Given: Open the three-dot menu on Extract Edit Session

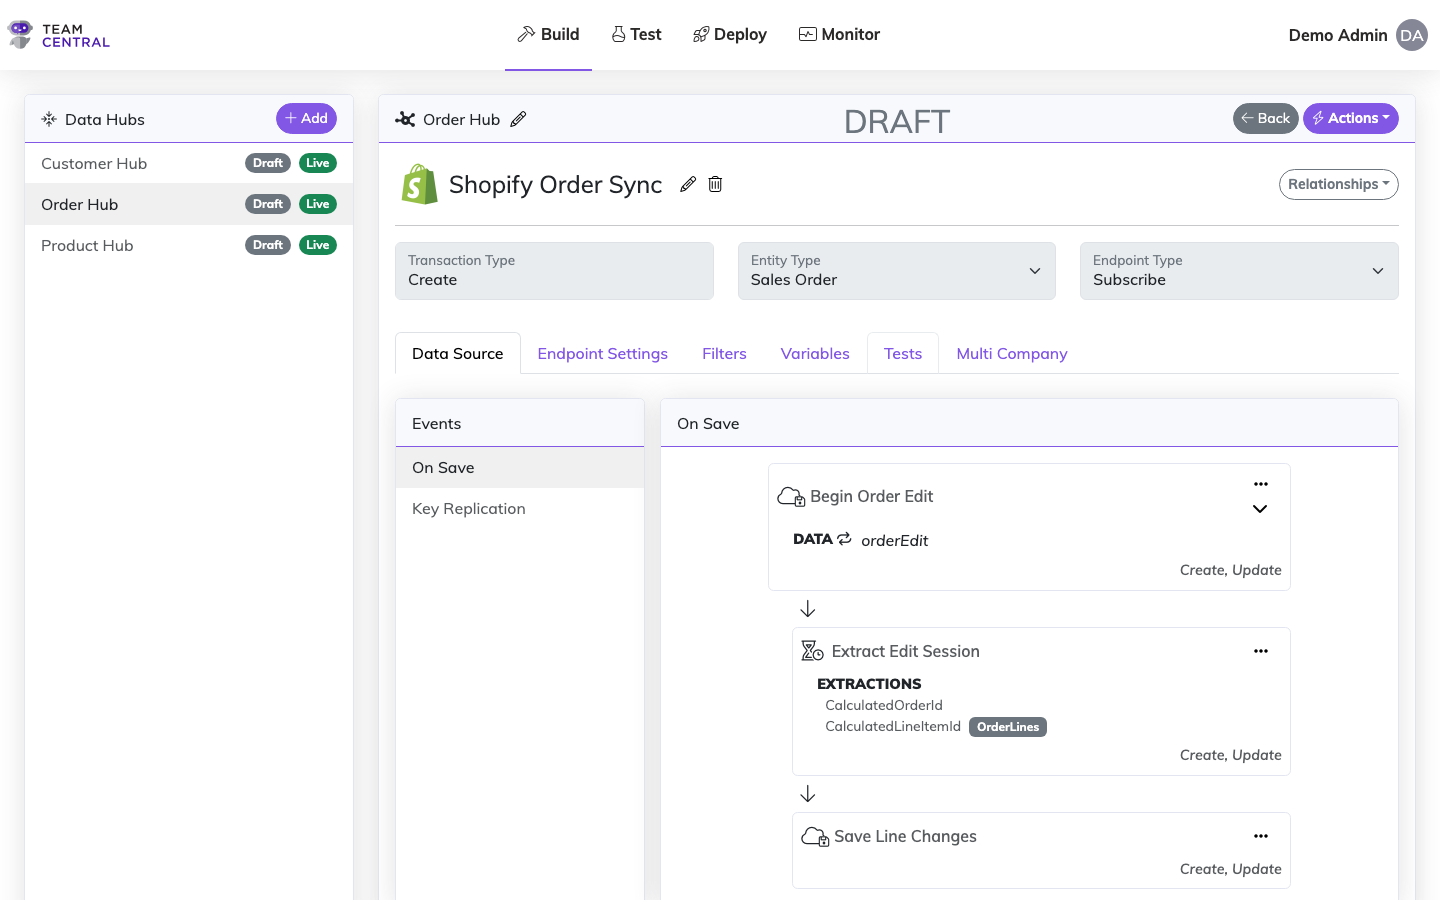Looking at the screenshot, I should pos(1260,651).
